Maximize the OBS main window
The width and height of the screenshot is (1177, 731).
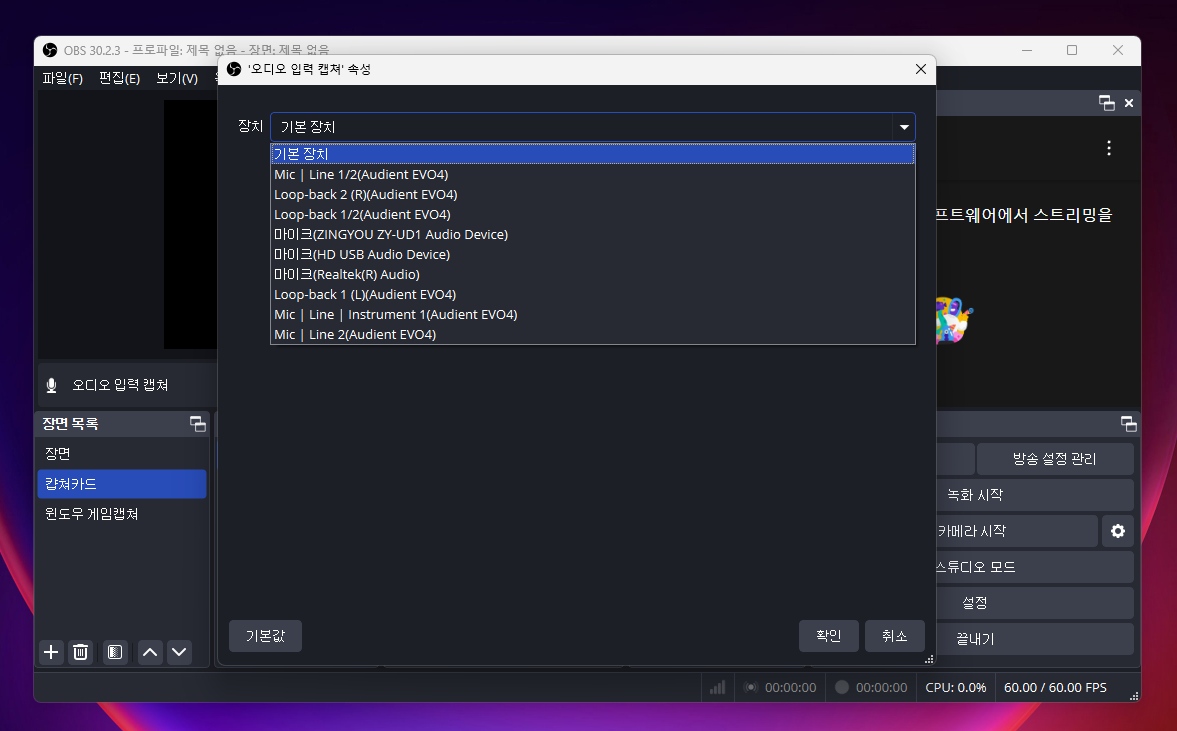pos(1072,50)
